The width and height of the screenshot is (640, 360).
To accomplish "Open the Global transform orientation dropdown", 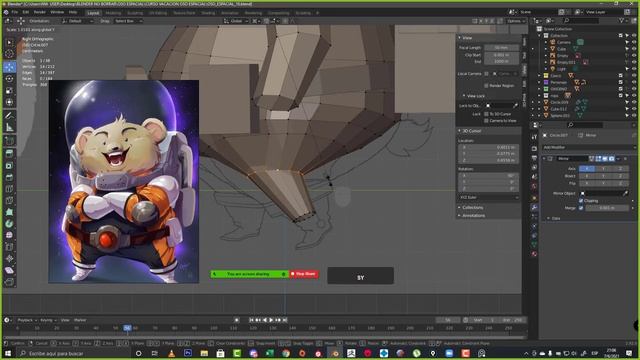I will (236, 21).
